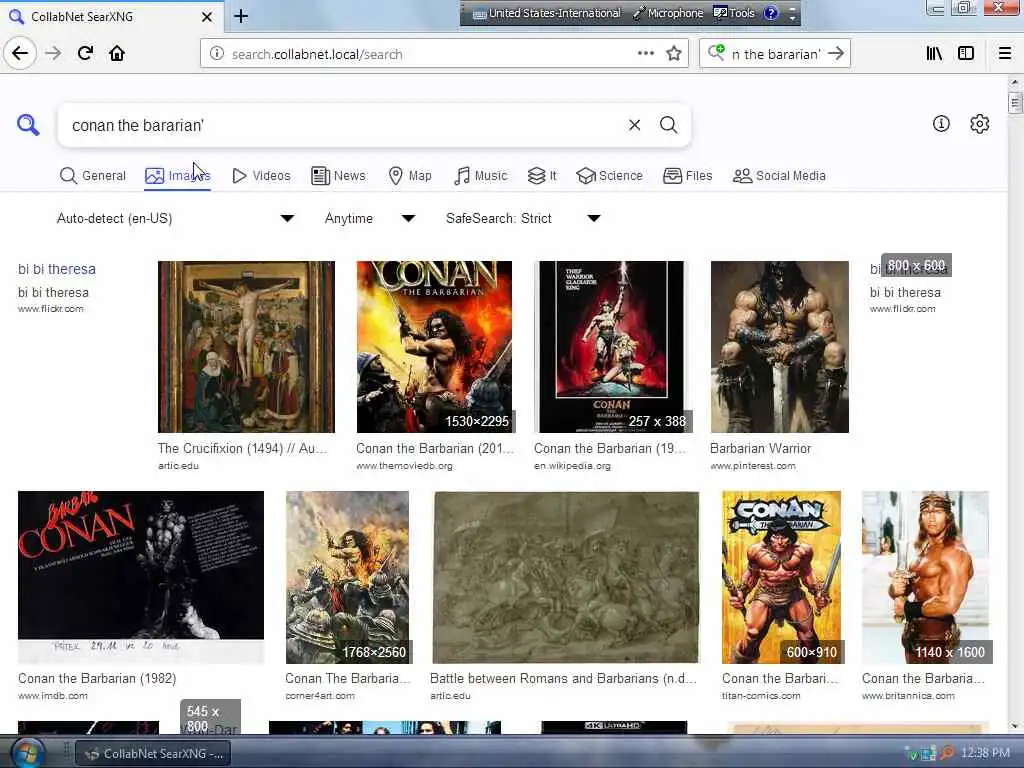The image size is (1024, 768).
Task: Submit search with the magnifier button
Action: [x=668, y=125]
